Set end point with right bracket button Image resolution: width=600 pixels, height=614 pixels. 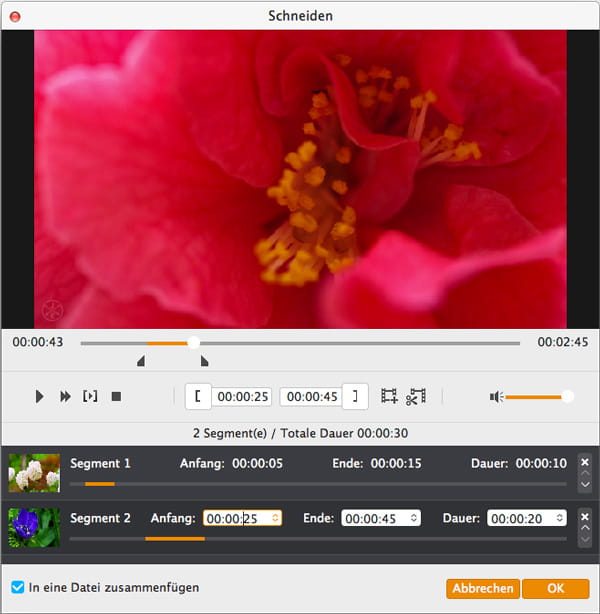355,397
